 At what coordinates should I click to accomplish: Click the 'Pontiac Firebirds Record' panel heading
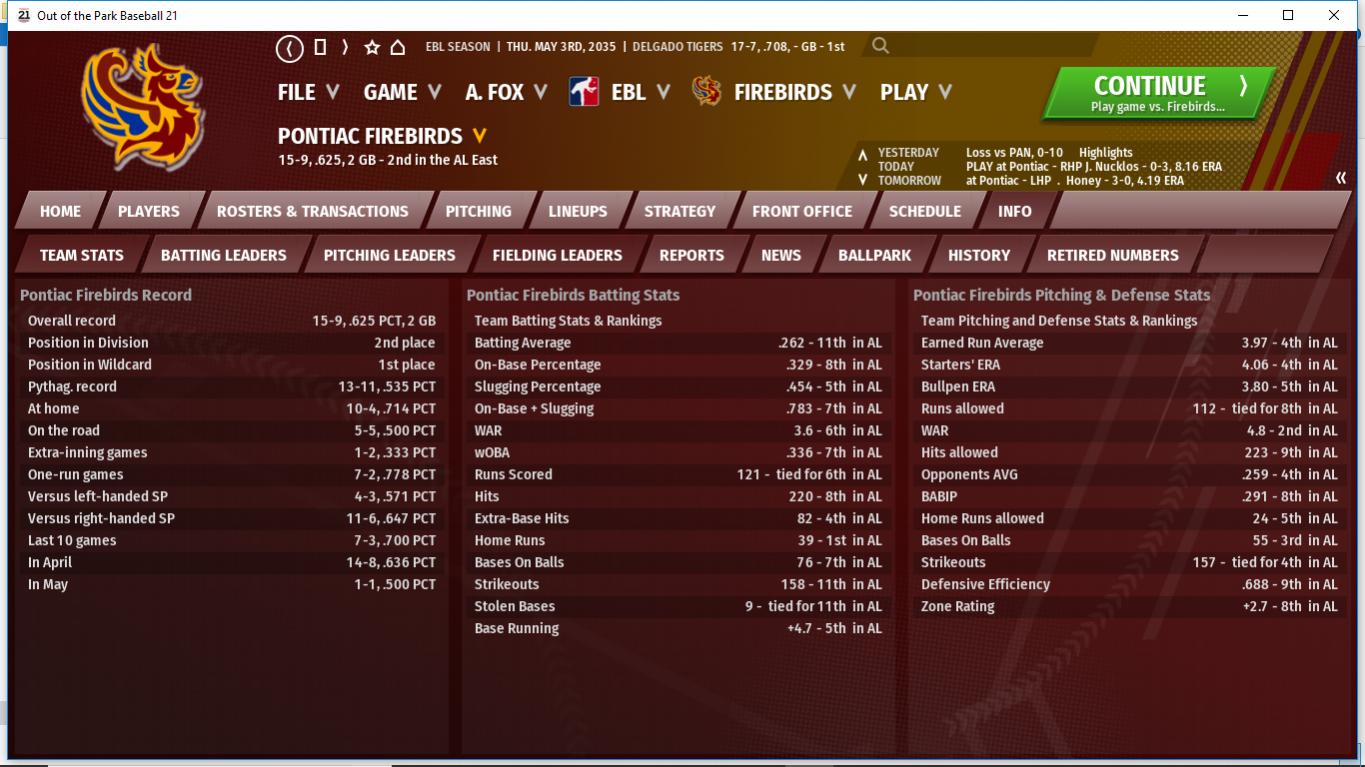pyautogui.click(x=106, y=295)
